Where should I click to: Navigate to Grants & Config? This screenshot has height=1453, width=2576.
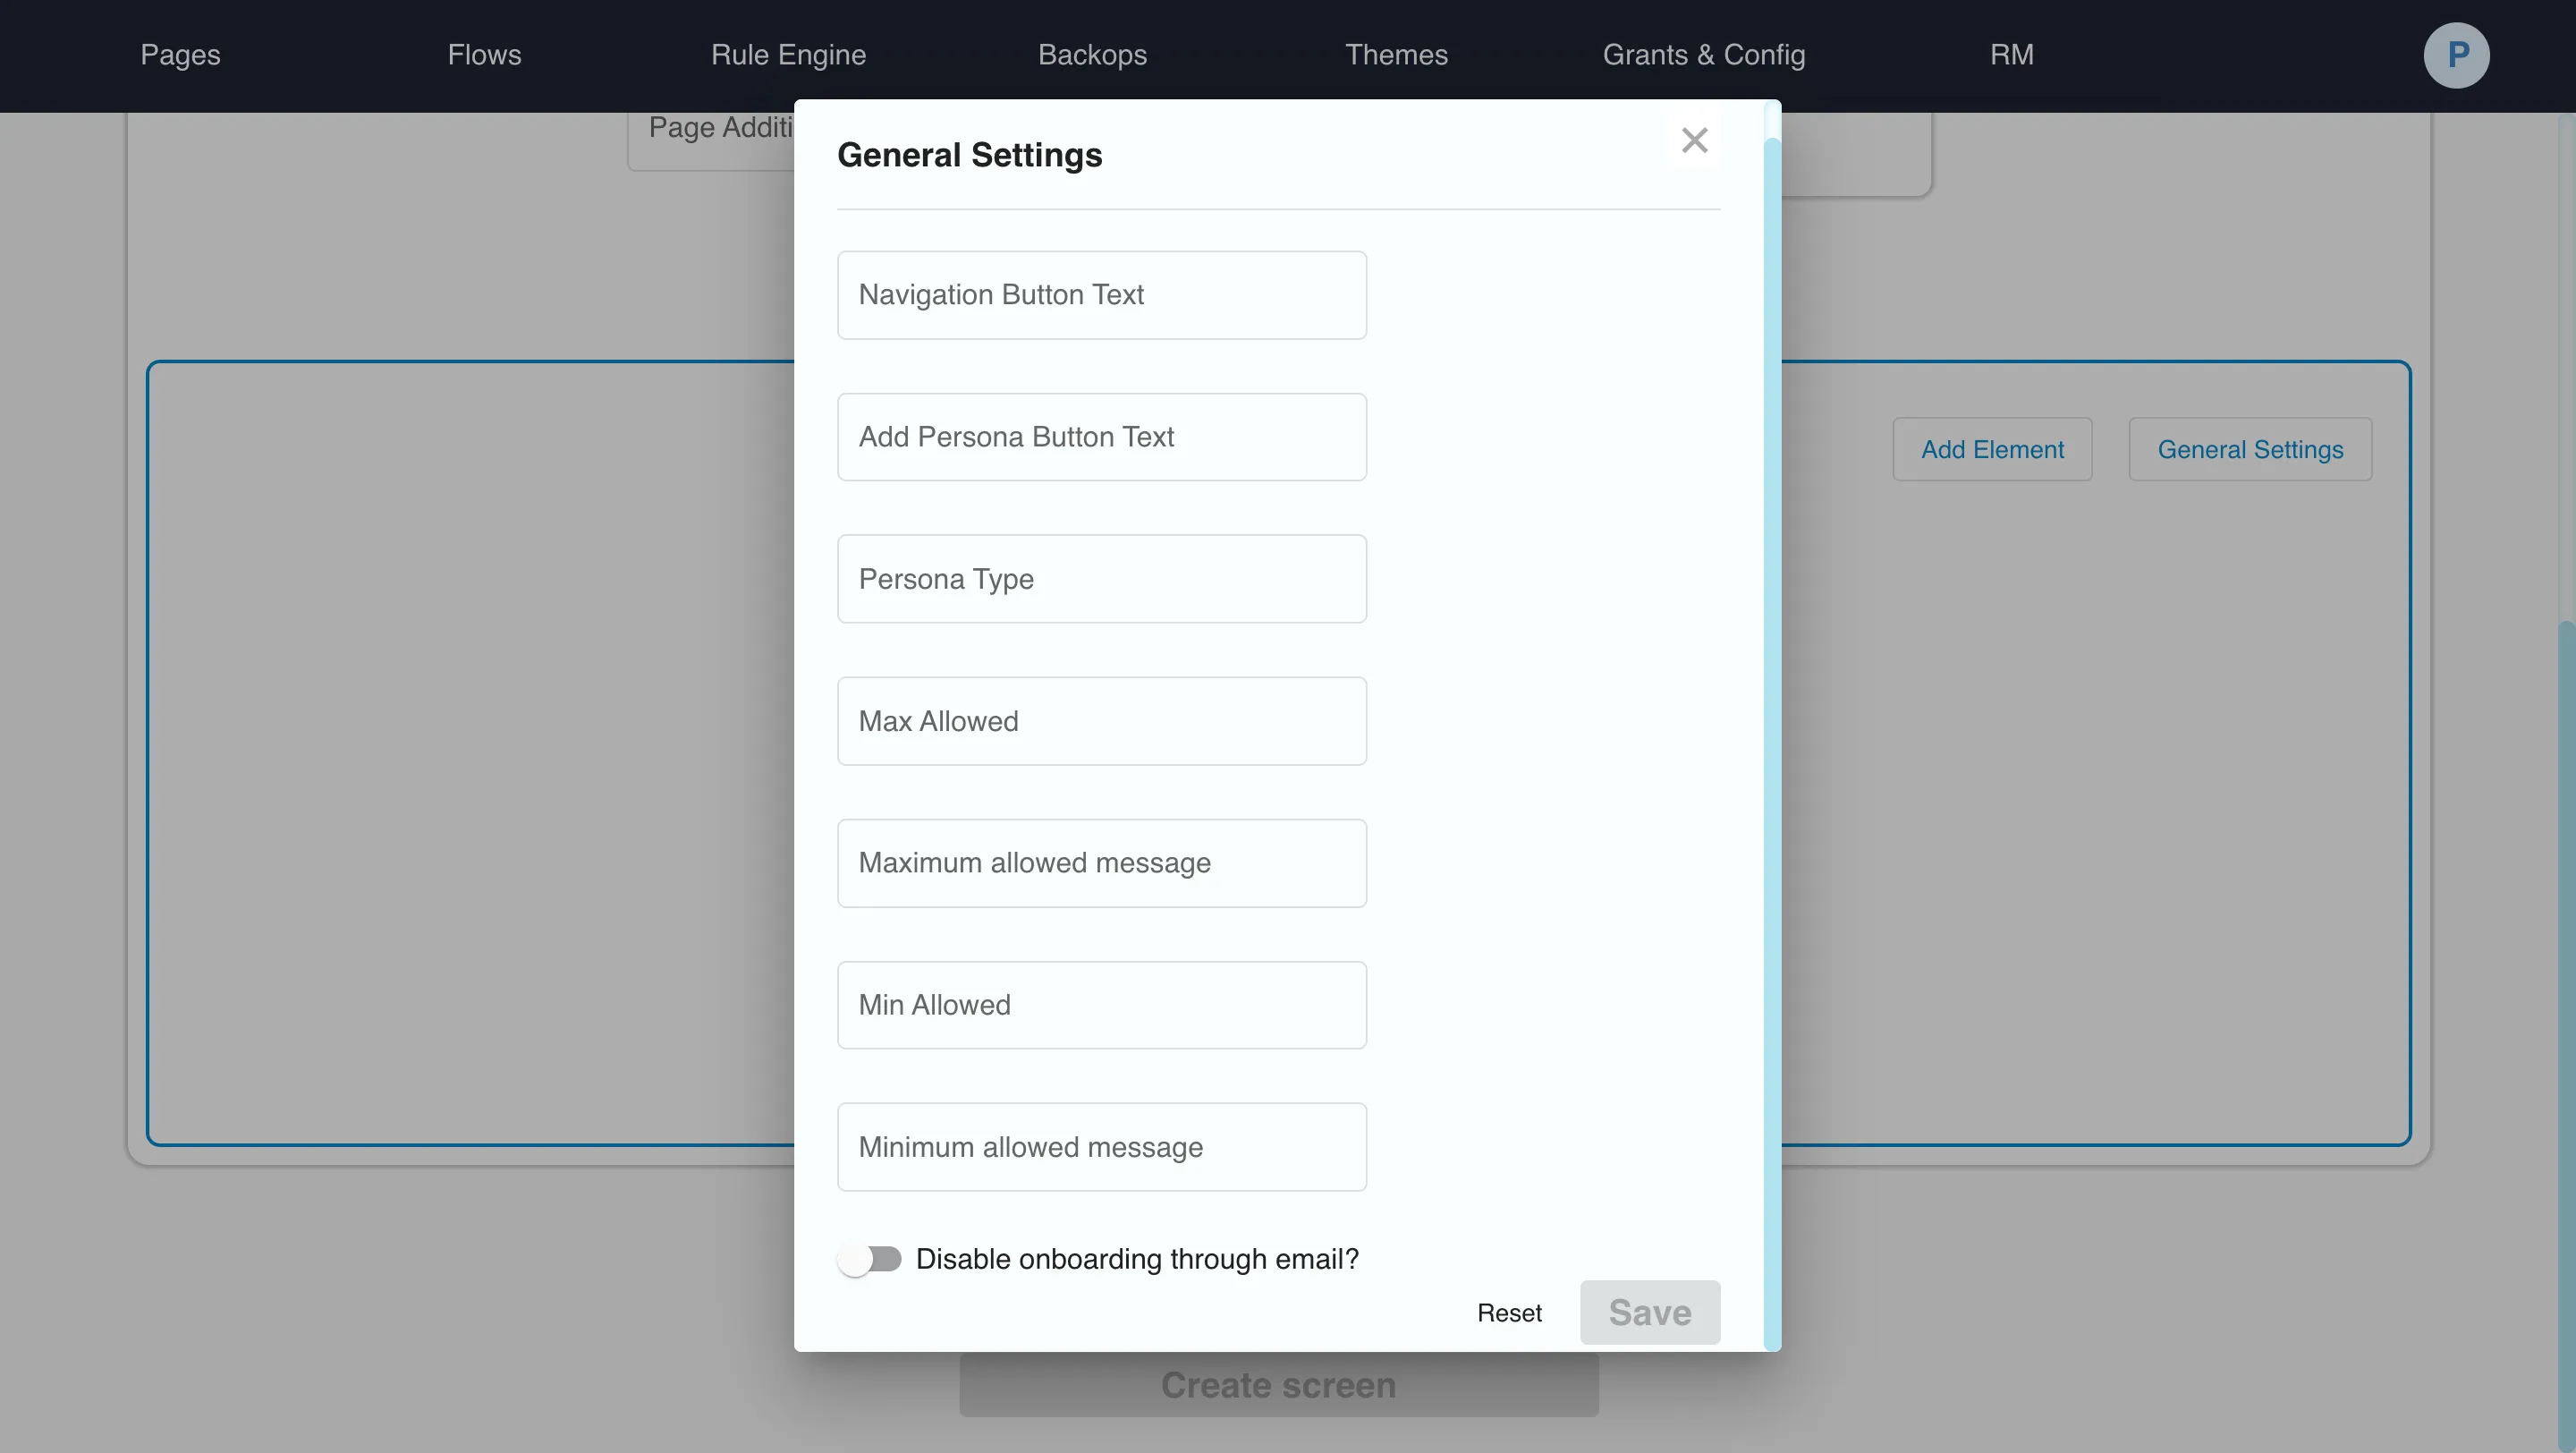click(x=1704, y=55)
